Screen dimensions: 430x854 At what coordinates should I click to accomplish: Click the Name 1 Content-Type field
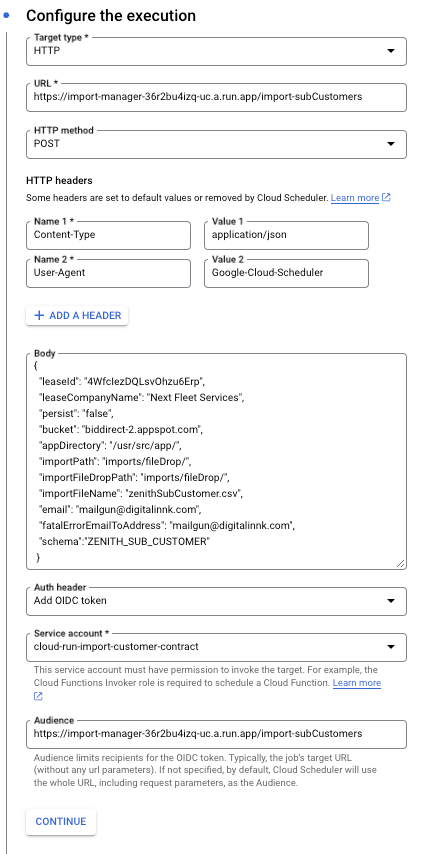point(108,235)
